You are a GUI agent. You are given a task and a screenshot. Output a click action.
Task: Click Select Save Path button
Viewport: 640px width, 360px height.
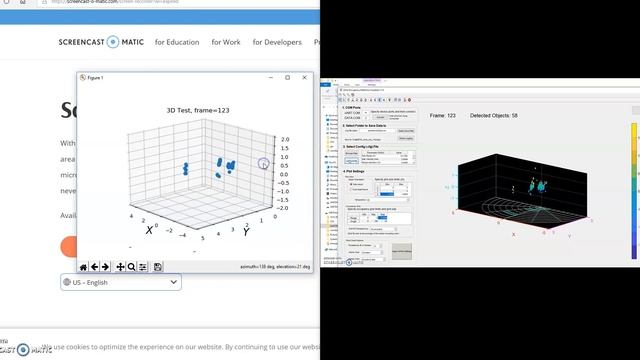point(406,131)
